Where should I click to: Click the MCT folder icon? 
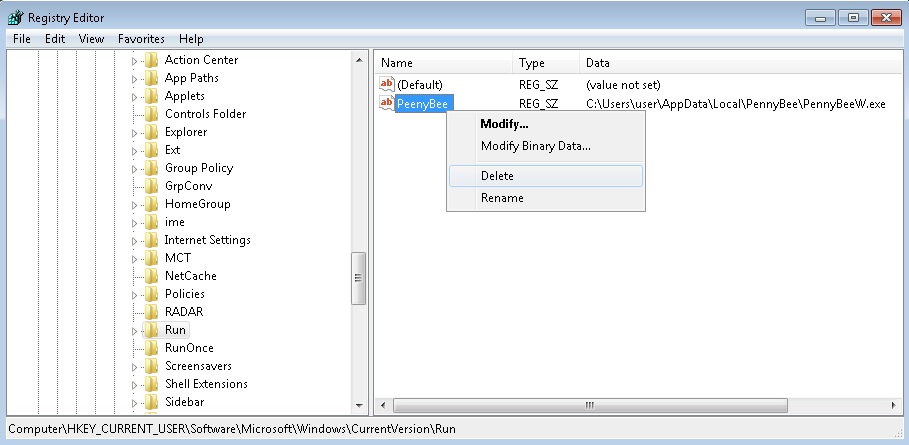pyautogui.click(x=151, y=258)
